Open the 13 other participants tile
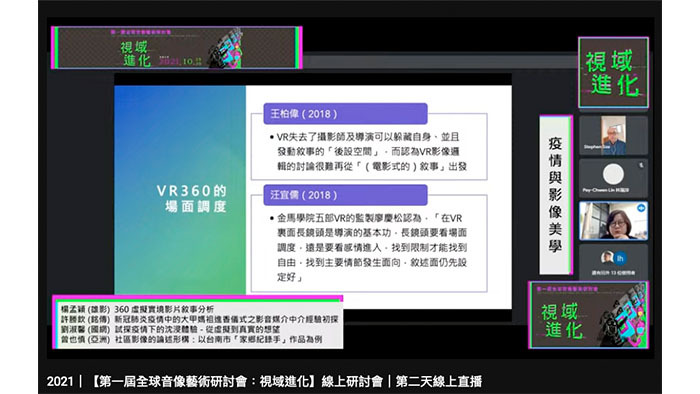 pyautogui.click(x=613, y=262)
